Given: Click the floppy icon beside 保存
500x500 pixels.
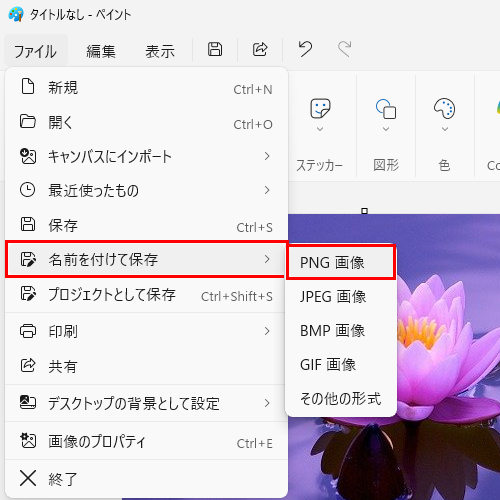Looking at the screenshot, I should click(28, 224).
